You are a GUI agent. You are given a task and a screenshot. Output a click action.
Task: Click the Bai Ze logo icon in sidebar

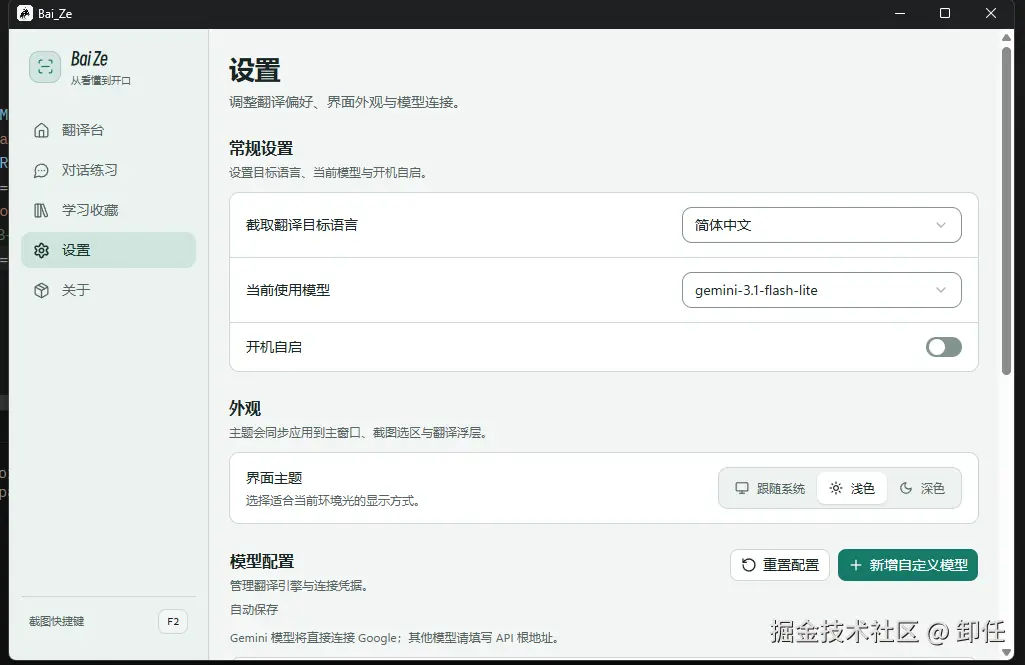point(45,67)
